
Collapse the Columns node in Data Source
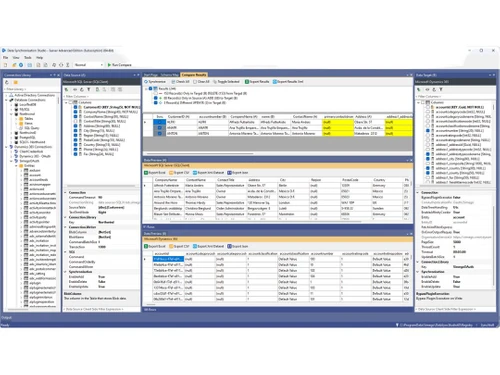point(66,103)
